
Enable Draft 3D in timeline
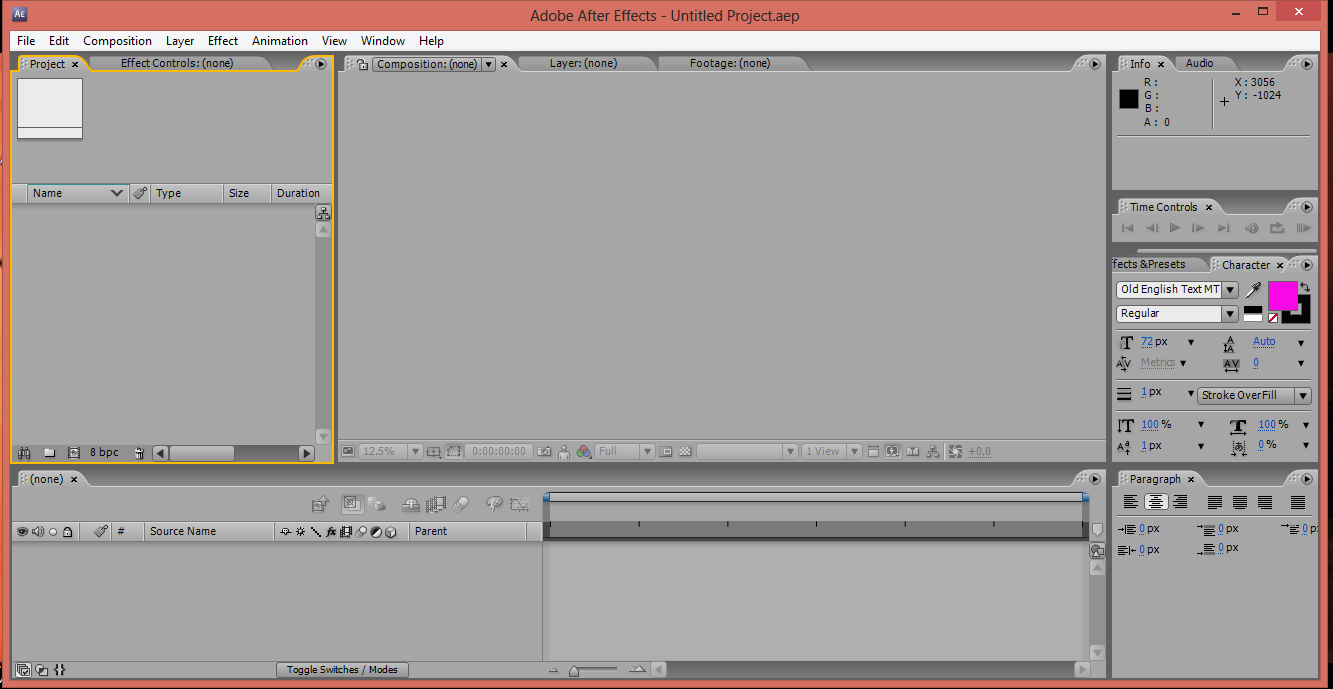pos(377,505)
